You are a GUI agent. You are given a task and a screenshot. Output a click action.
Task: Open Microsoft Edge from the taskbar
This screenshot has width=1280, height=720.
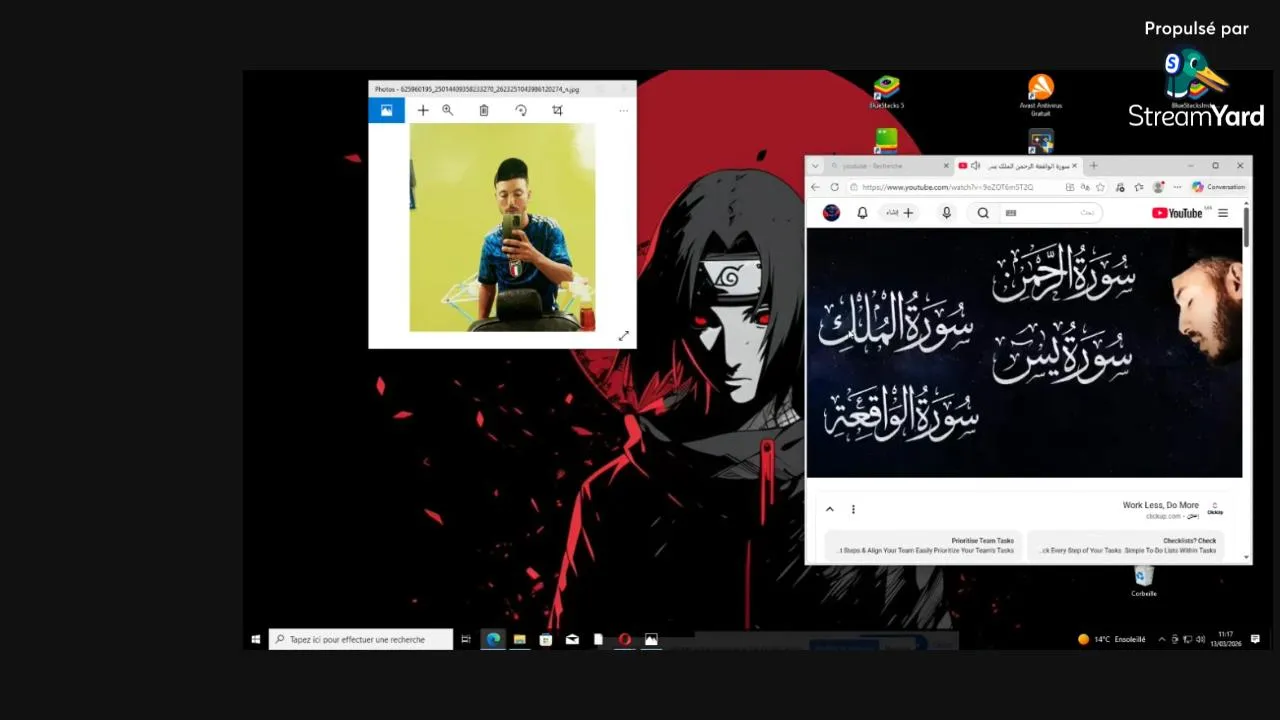point(494,639)
